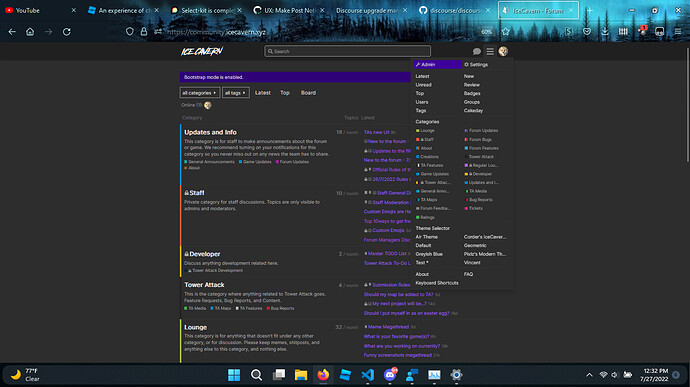Open the Firefox application menu
The image size is (690, 387).
click(678, 32)
